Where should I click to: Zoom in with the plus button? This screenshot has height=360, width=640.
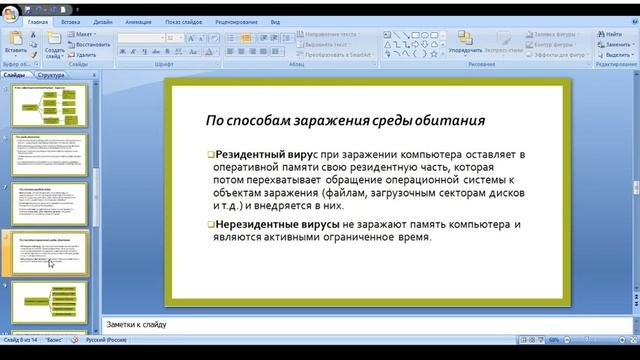622,340
